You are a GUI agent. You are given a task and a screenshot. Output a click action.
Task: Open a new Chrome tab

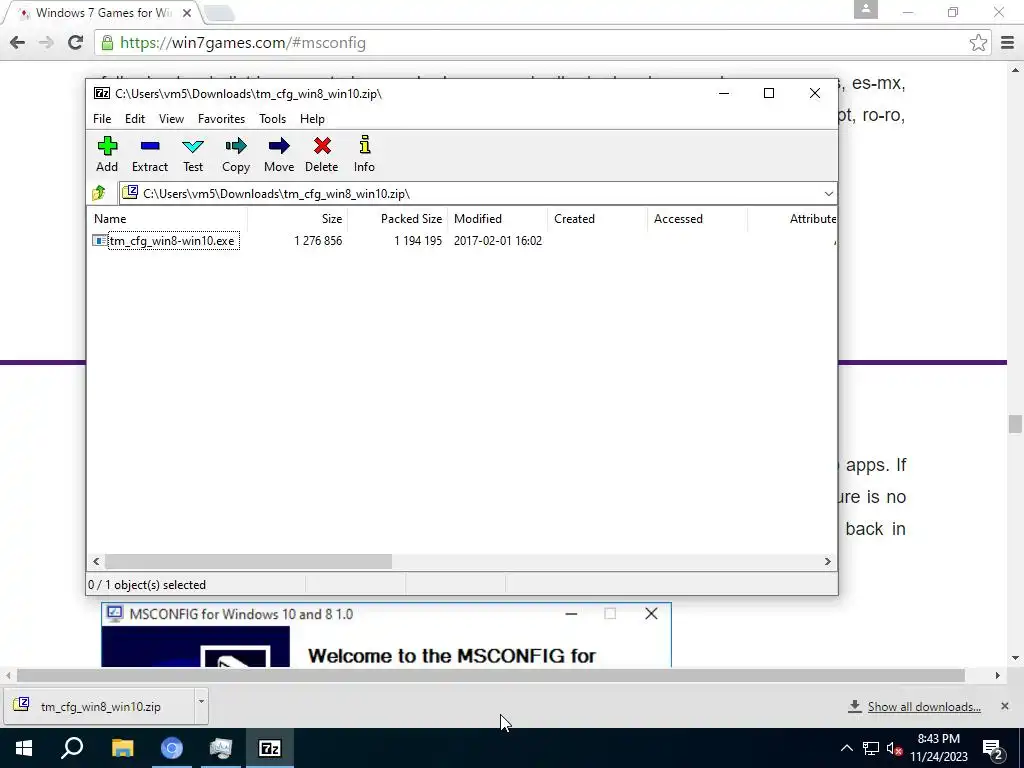click(x=219, y=12)
